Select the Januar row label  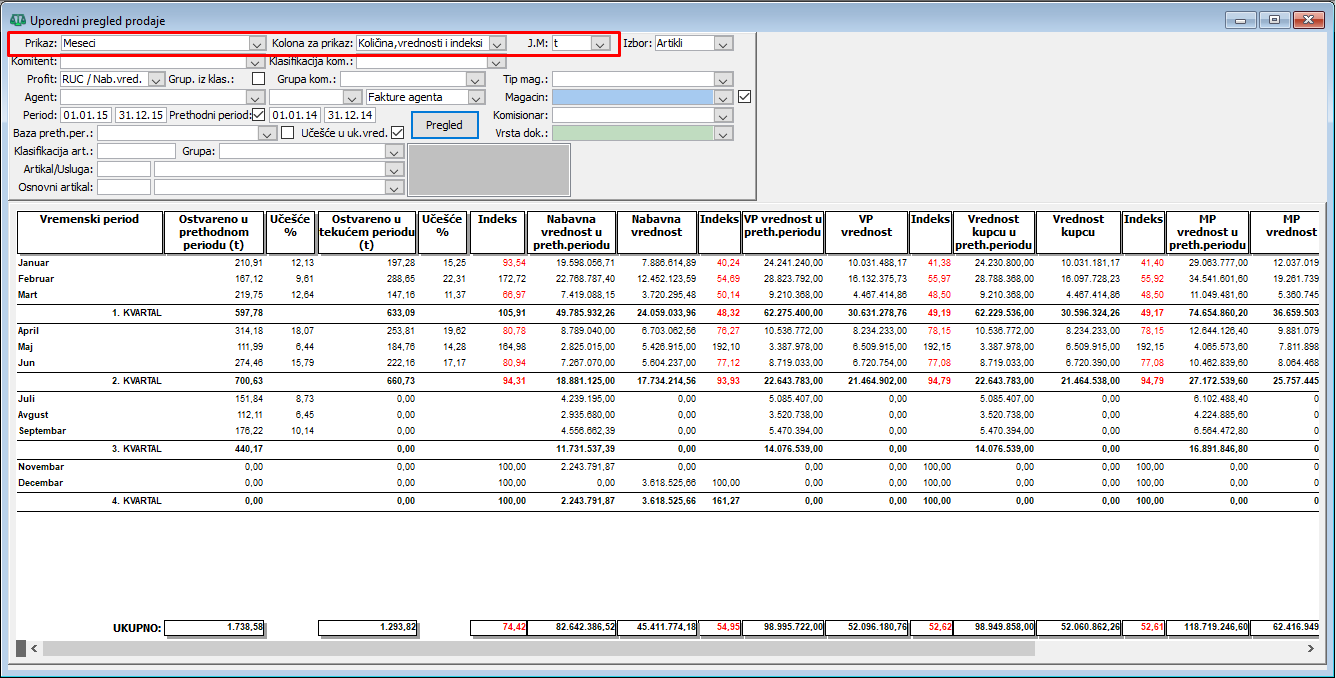pos(34,262)
